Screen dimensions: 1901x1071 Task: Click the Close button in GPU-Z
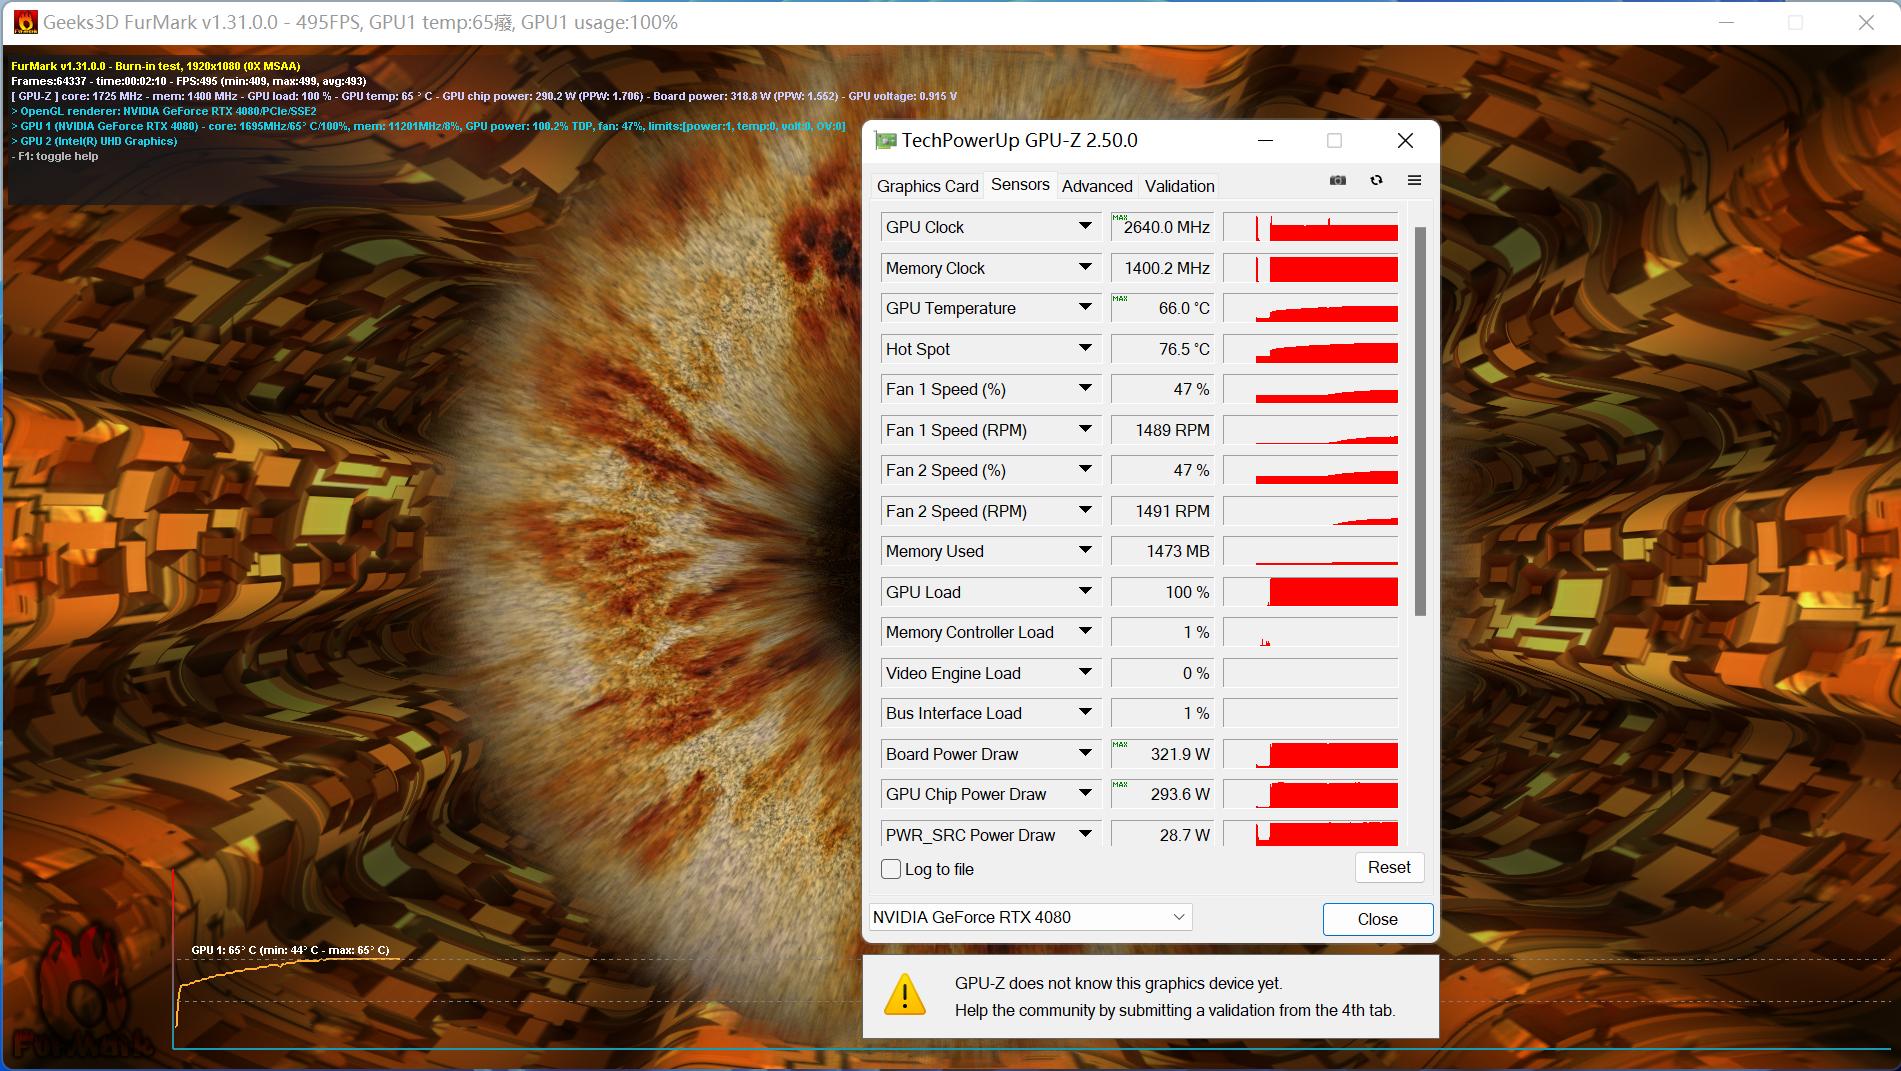[x=1377, y=919]
